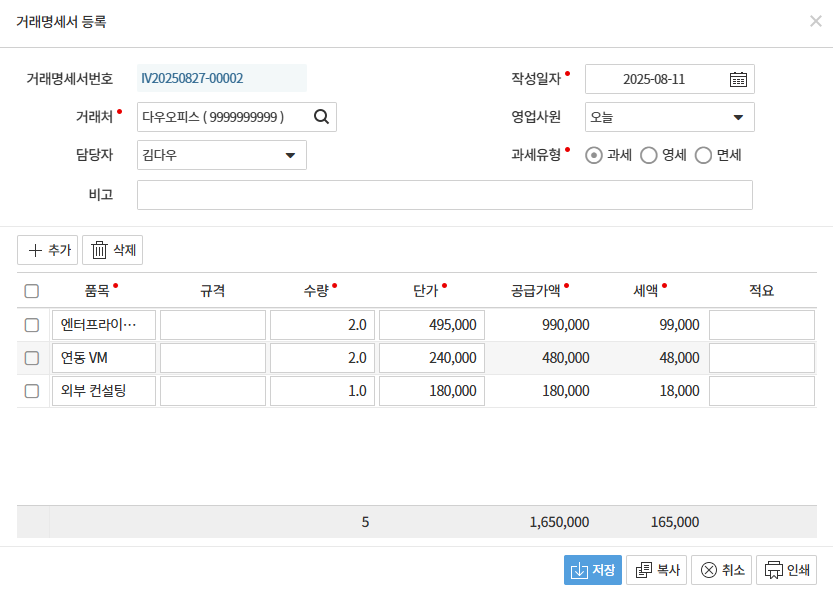
Task: Save the statement with 저장 button
Action: [x=592, y=570]
